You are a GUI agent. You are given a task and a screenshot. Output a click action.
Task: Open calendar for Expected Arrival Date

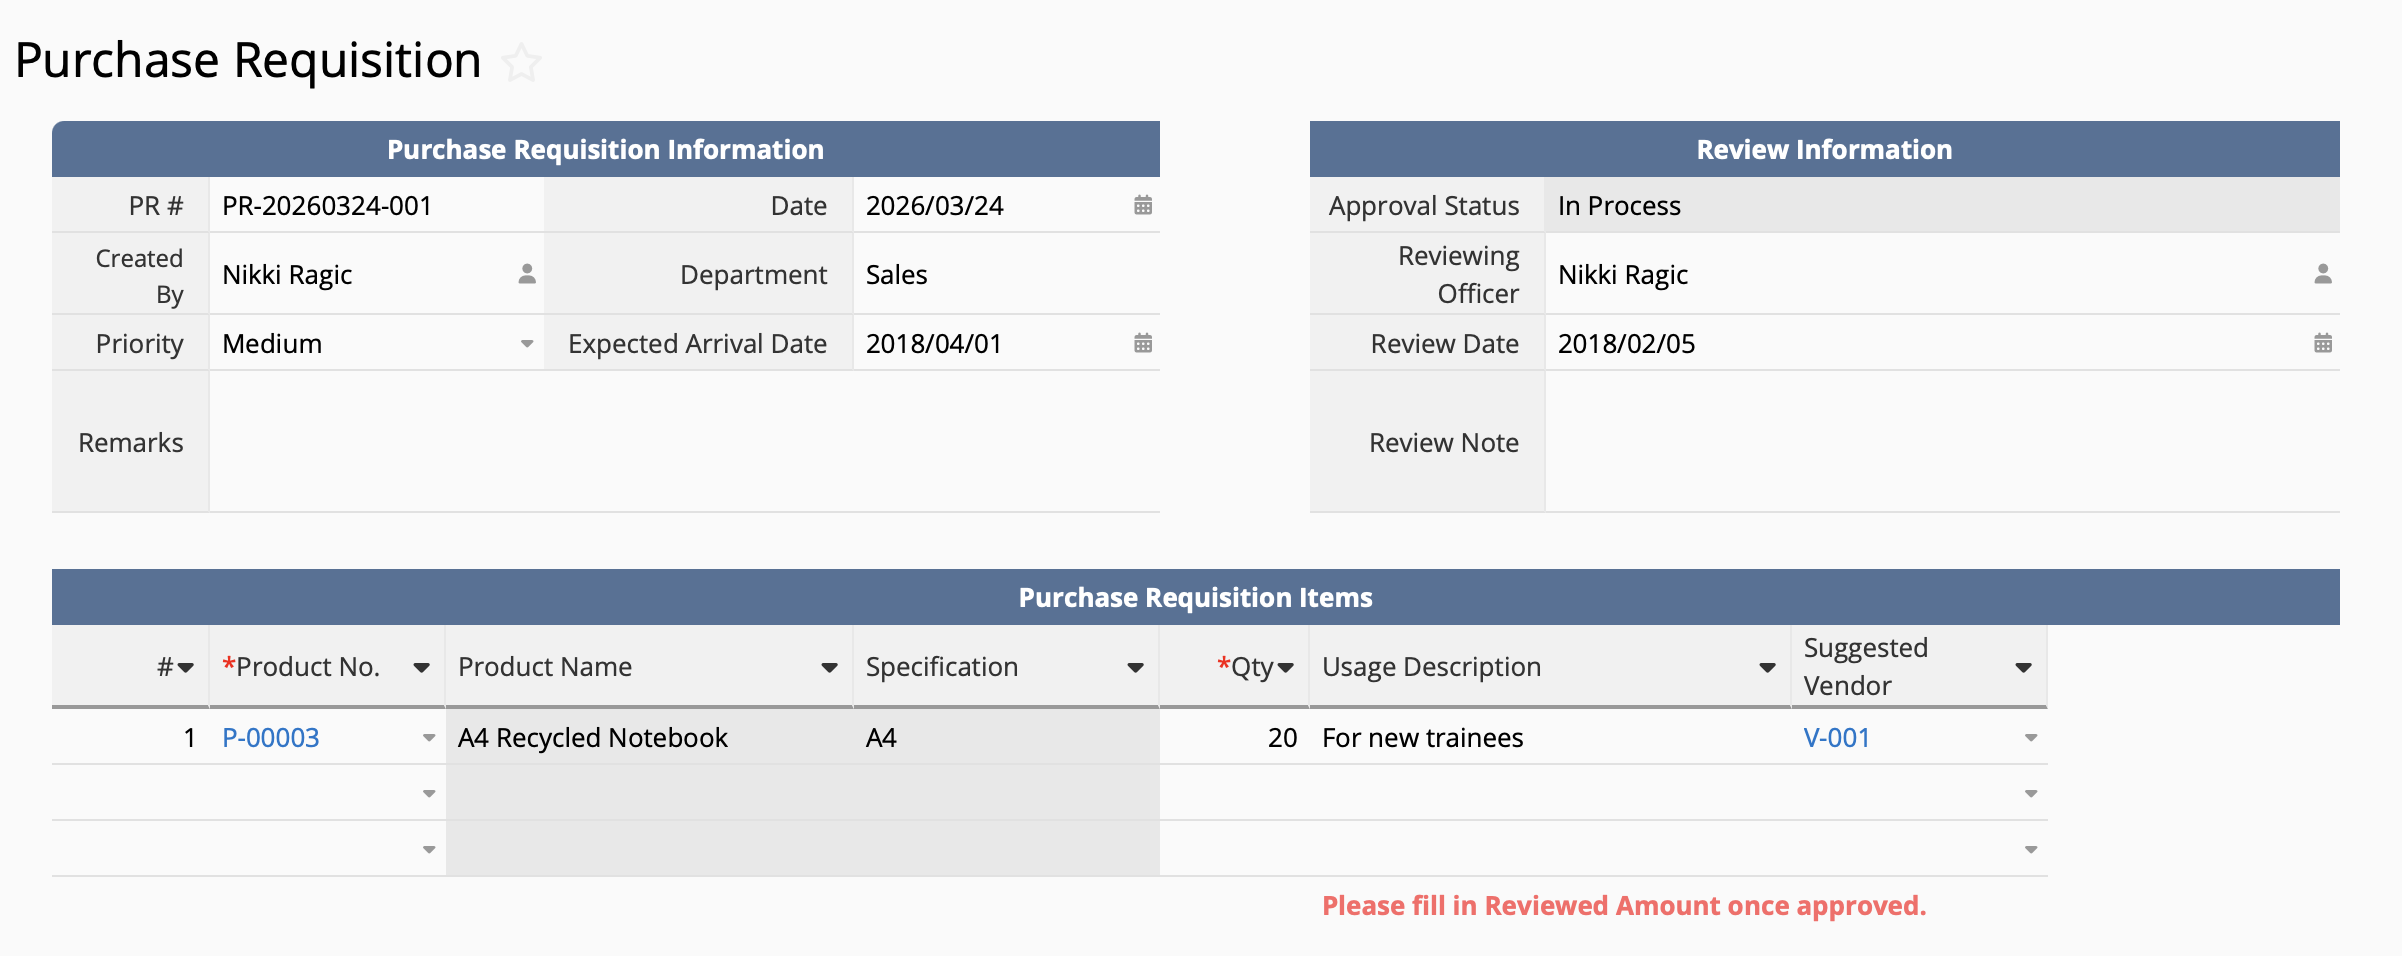pos(1143,344)
